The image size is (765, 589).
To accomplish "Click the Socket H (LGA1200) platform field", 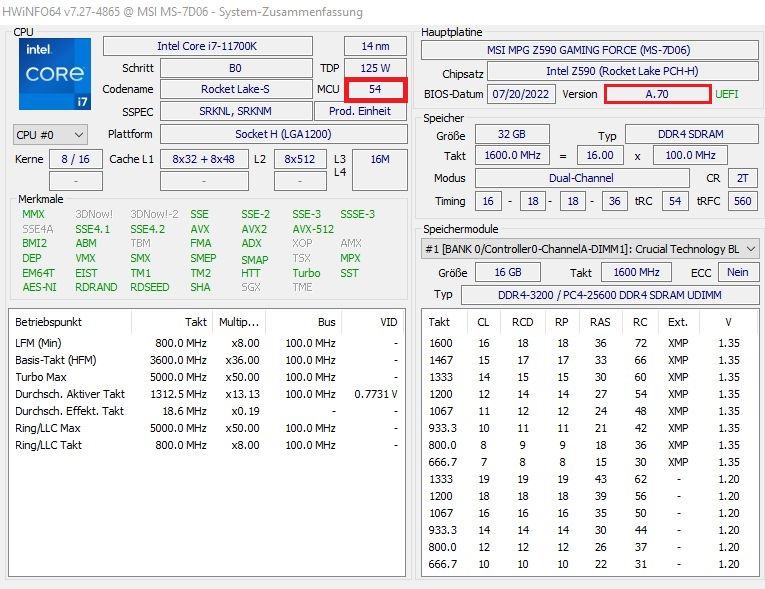I will pyautogui.click(x=283, y=134).
